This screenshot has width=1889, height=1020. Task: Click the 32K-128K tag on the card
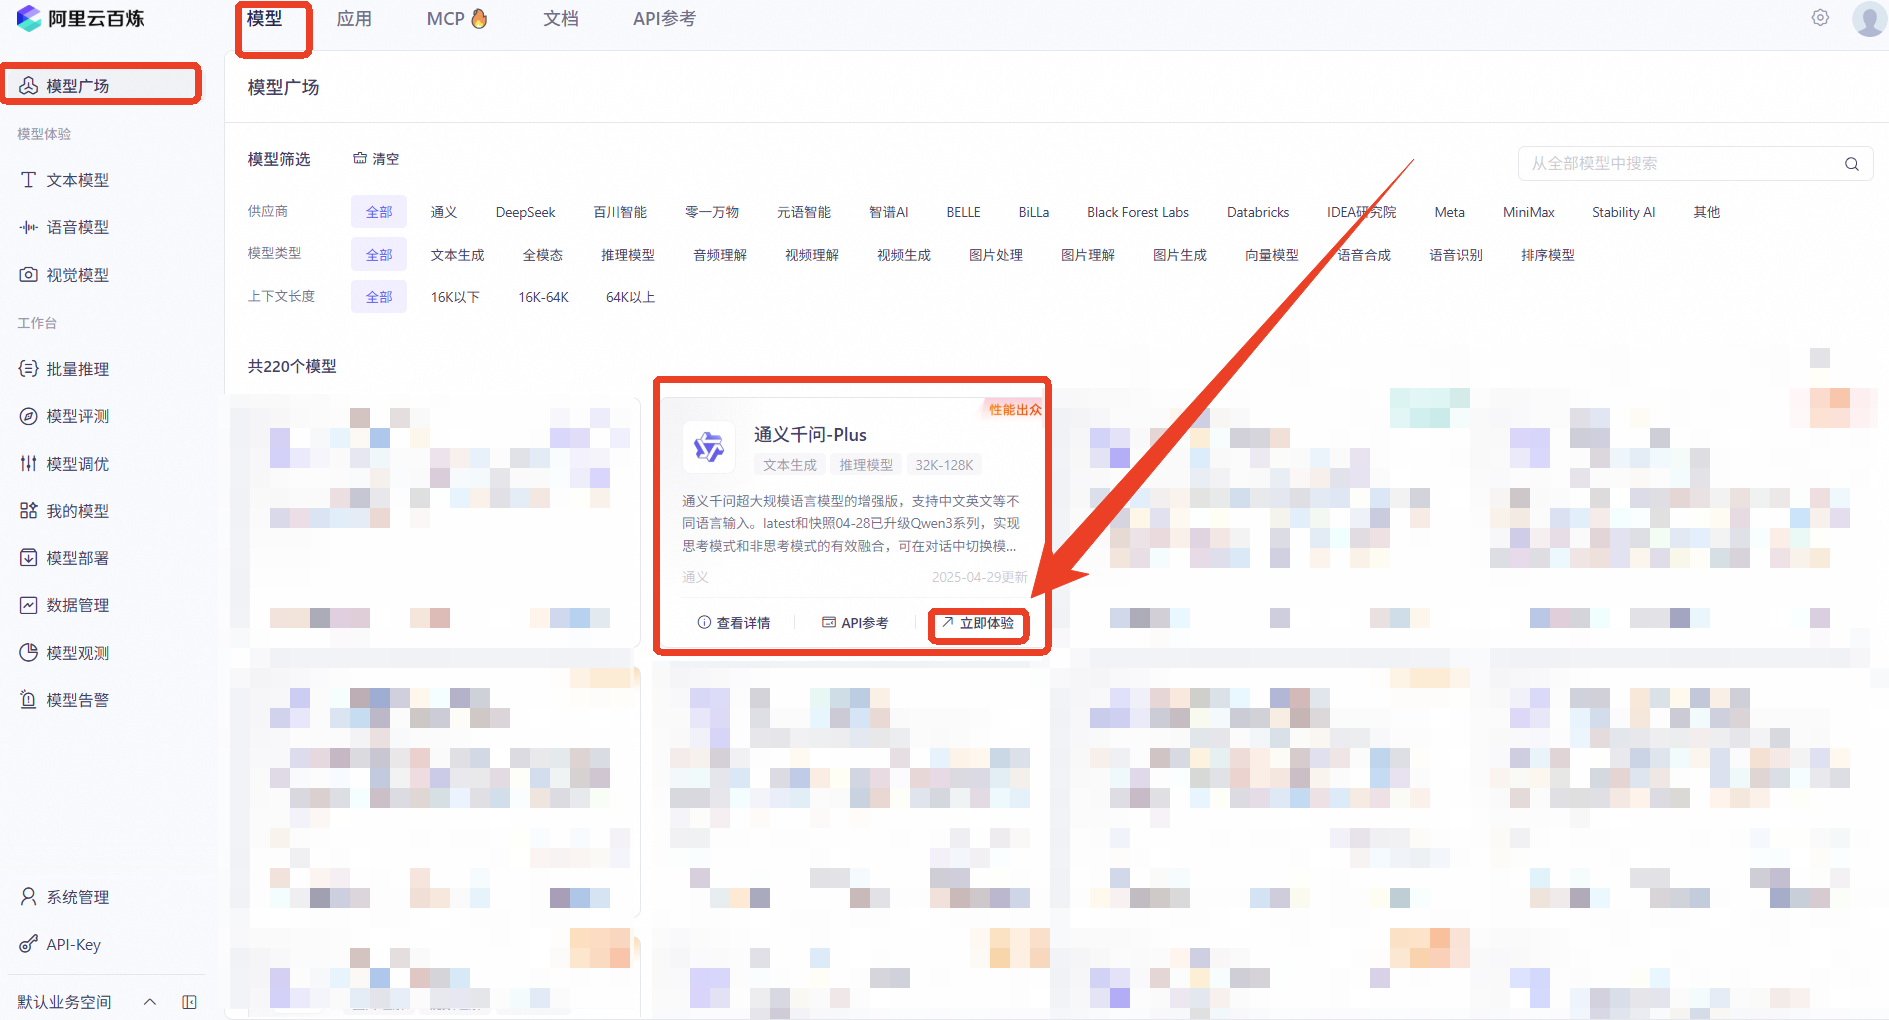tap(944, 465)
